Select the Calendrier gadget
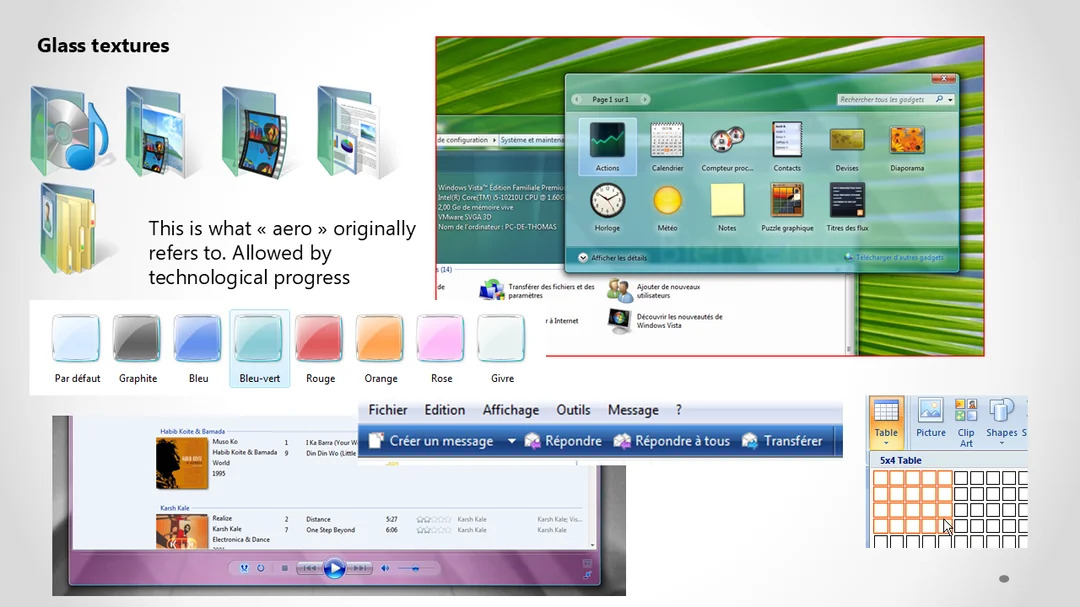 [667, 146]
